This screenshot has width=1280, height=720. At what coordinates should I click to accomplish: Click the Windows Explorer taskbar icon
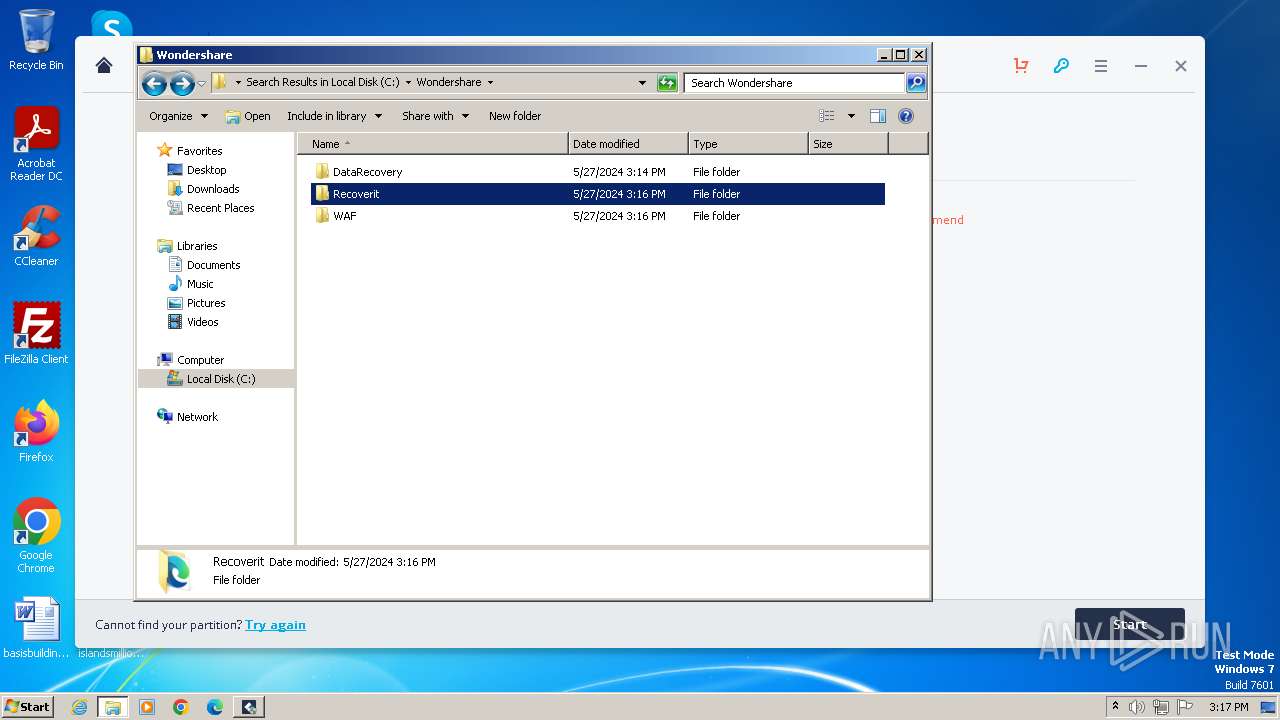coord(113,707)
